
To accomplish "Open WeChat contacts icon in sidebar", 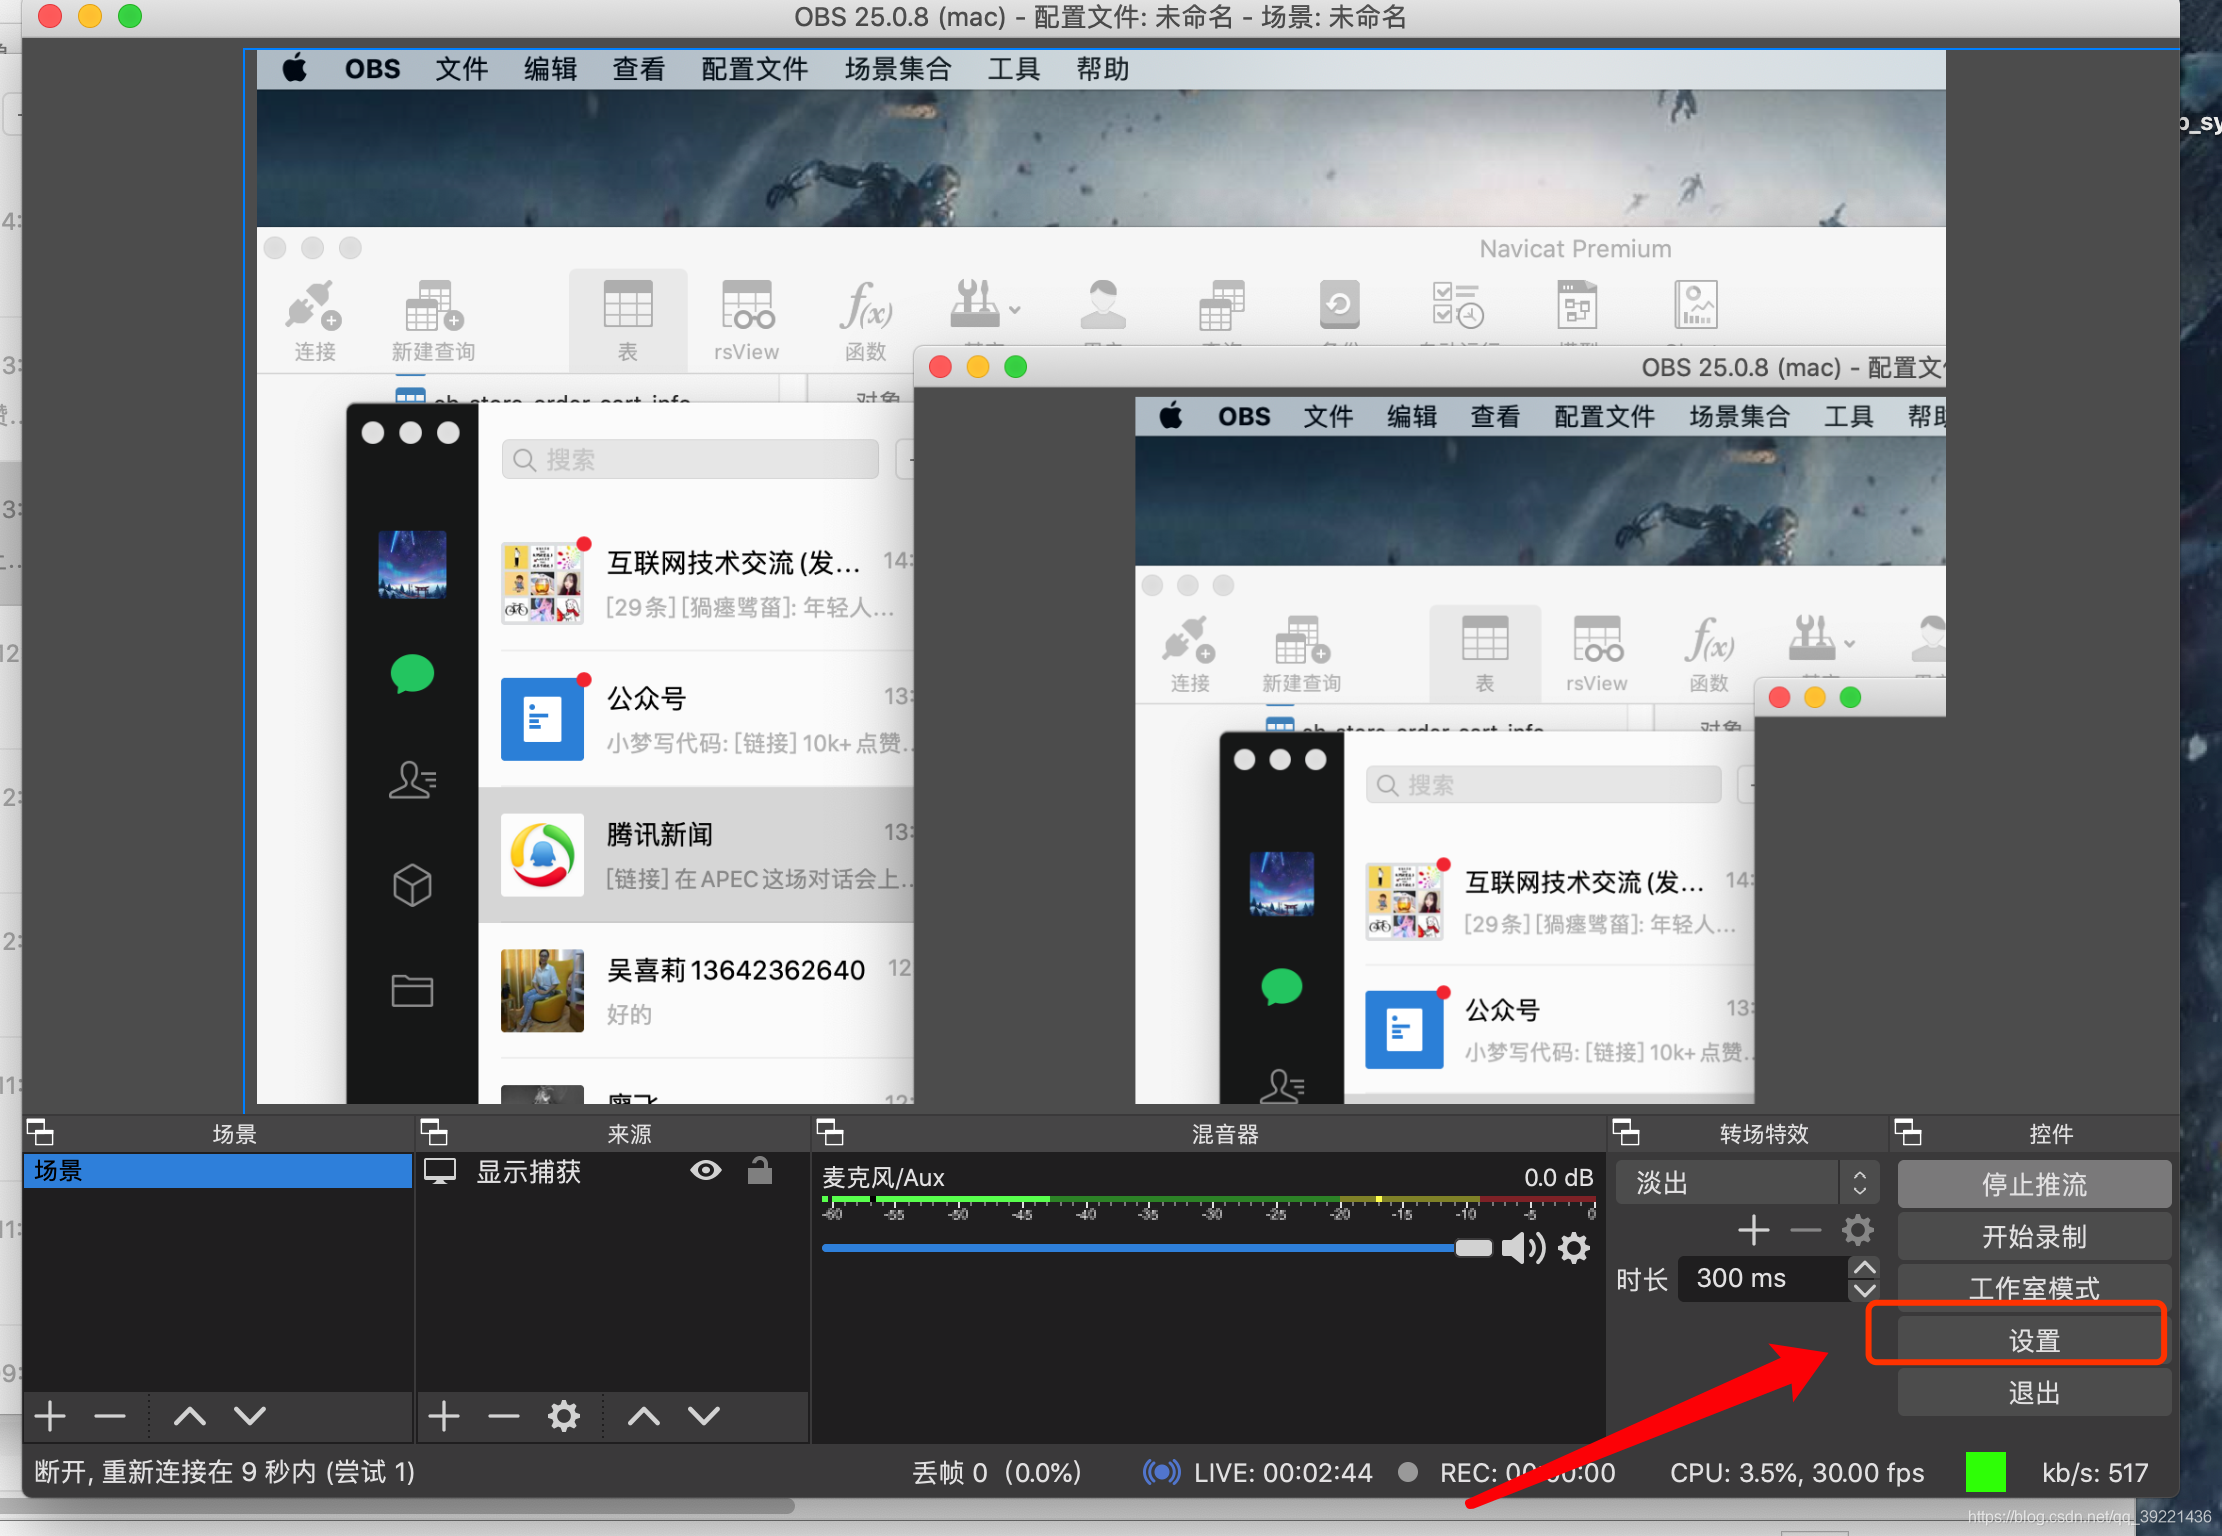I will click(412, 780).
